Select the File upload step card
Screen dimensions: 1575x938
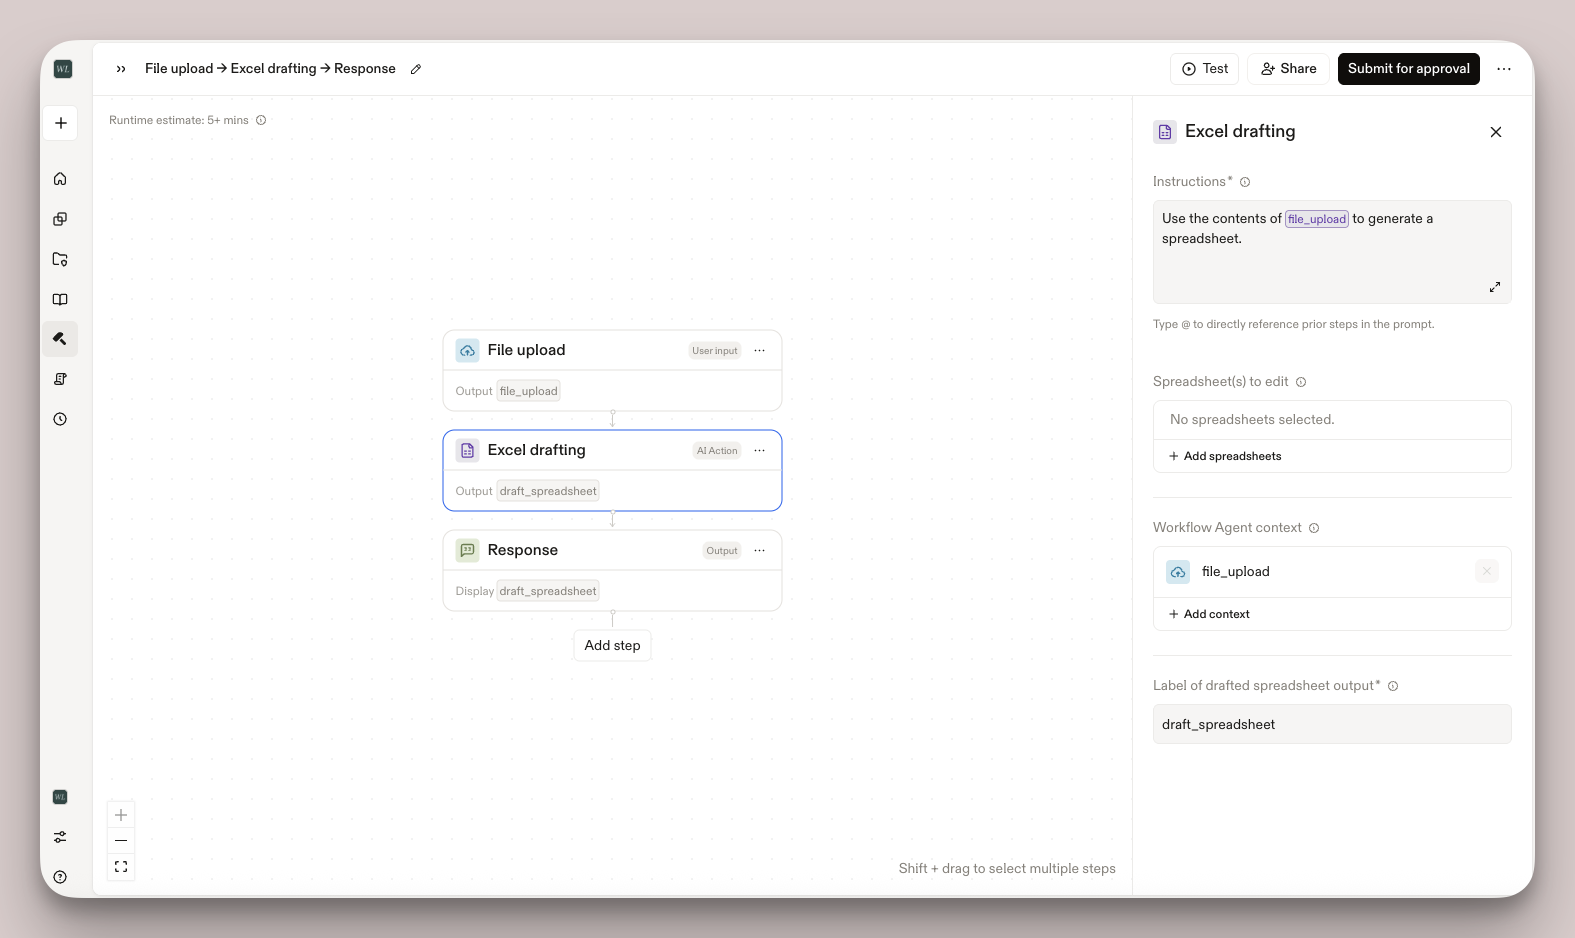[612, 370]
